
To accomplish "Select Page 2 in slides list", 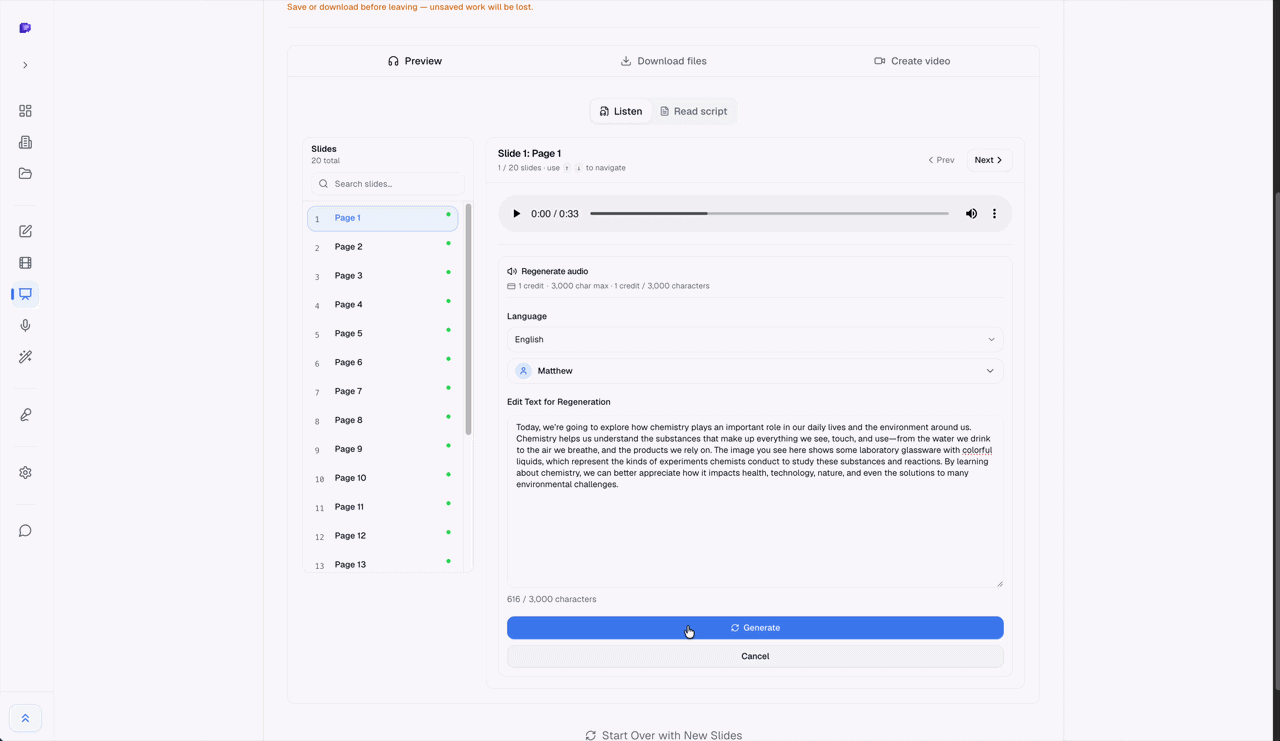I will point(382,247).
